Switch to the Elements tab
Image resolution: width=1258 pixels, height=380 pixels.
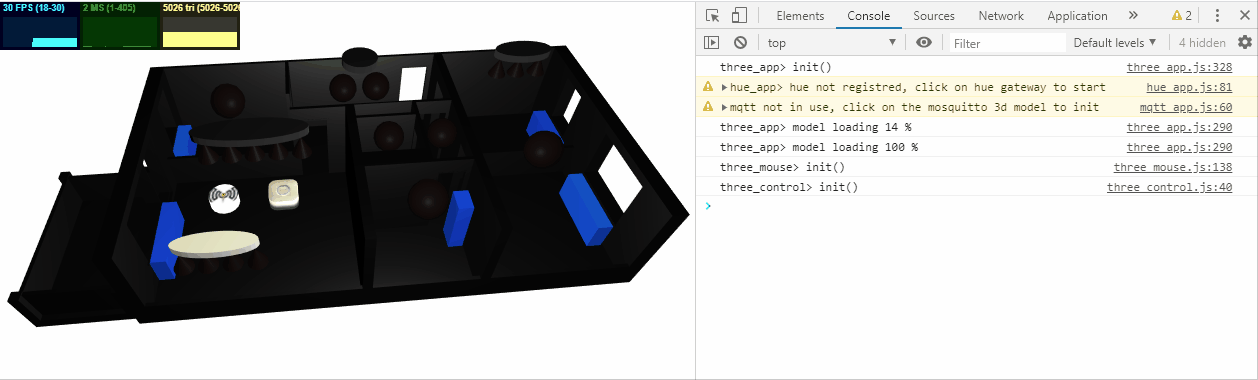point(800,16)
